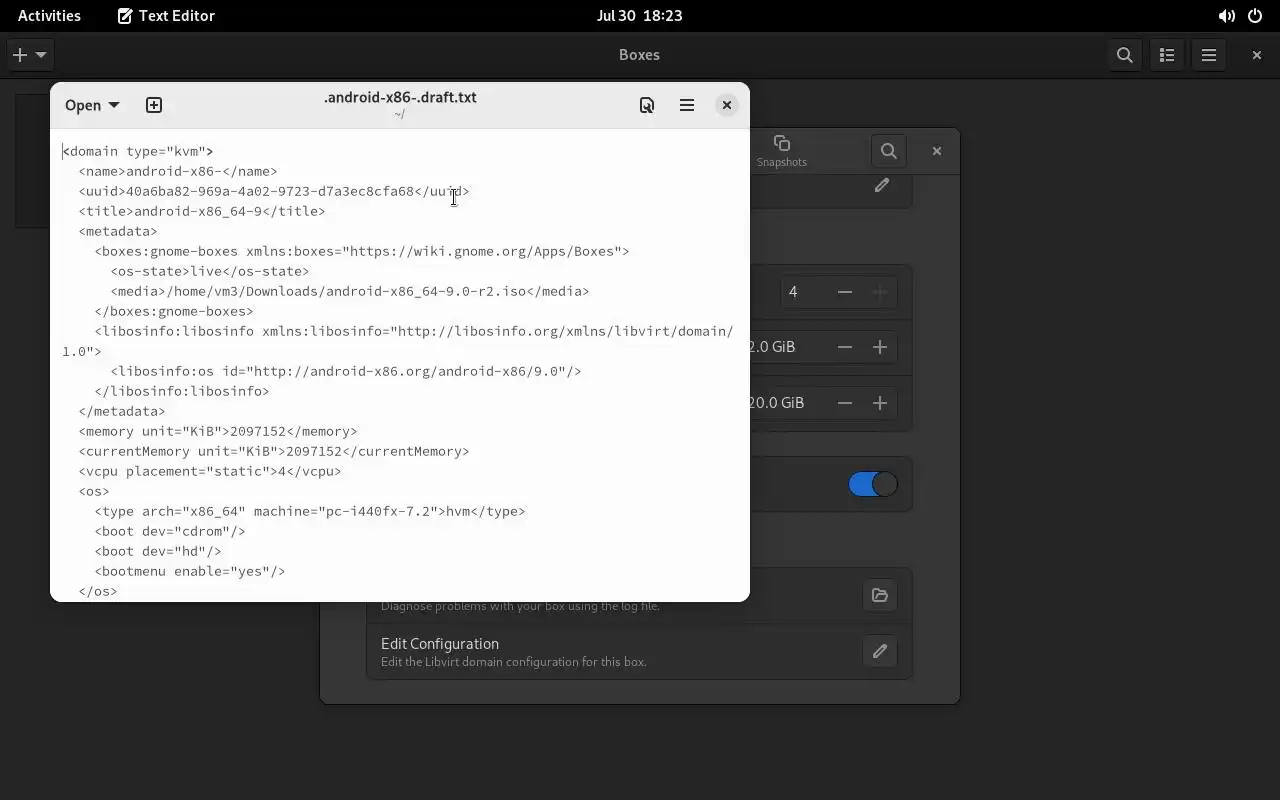Open the Jul 30 18:23 clock menu

[639, 16]
